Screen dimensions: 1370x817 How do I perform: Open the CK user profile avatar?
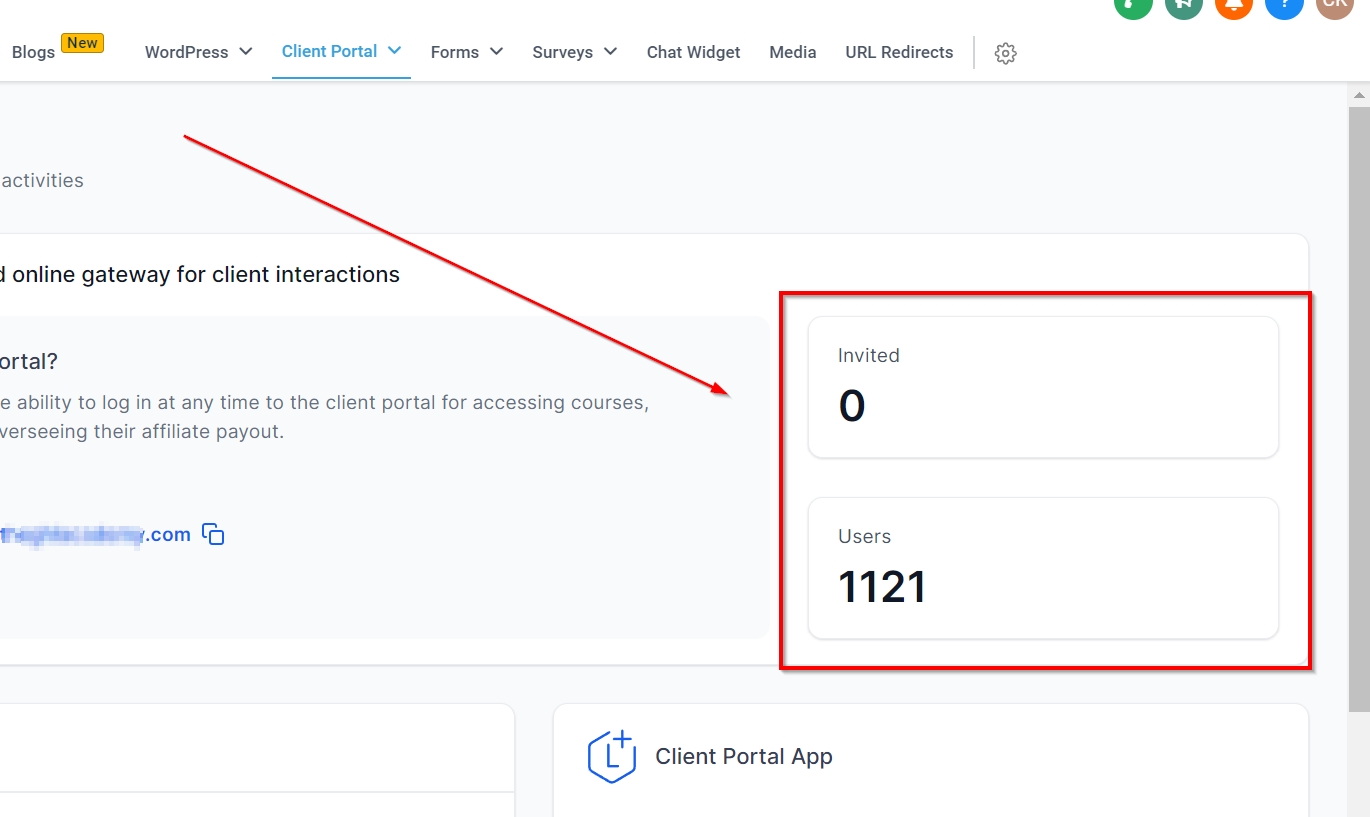[x=1334, y=5]
